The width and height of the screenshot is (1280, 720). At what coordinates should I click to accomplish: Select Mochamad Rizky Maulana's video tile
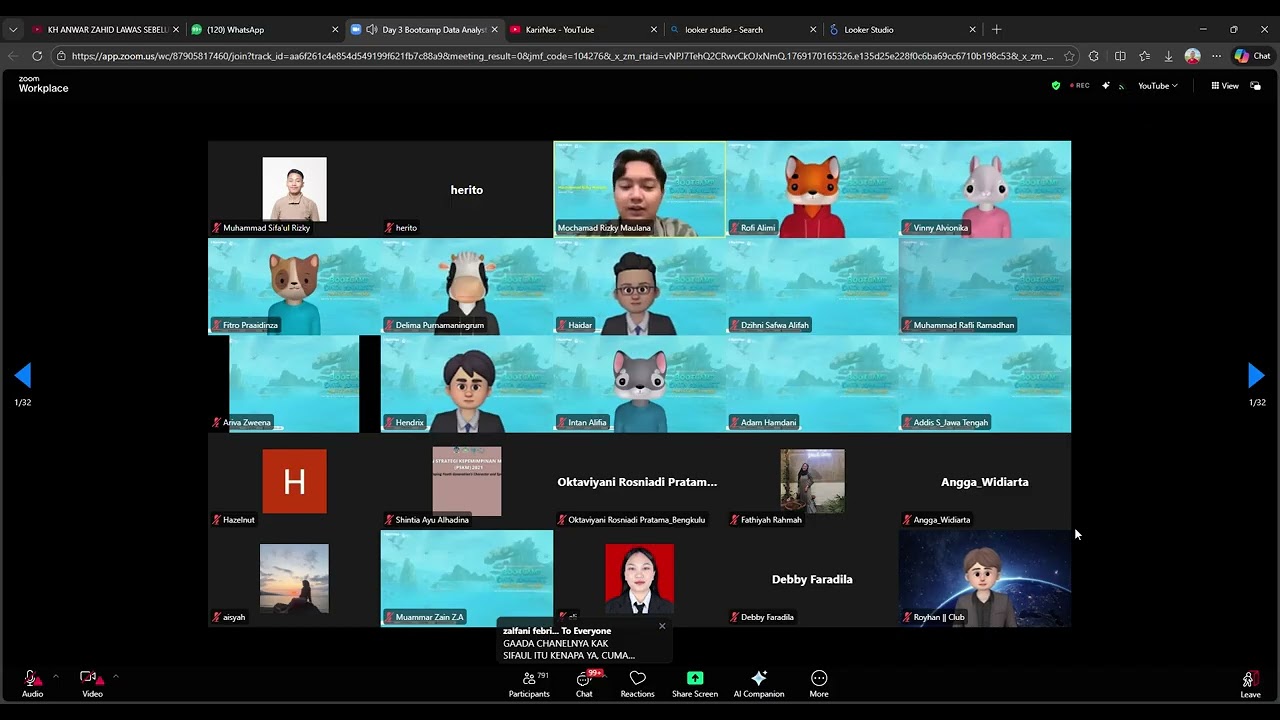pyautogui.click(x=639, y=188)
